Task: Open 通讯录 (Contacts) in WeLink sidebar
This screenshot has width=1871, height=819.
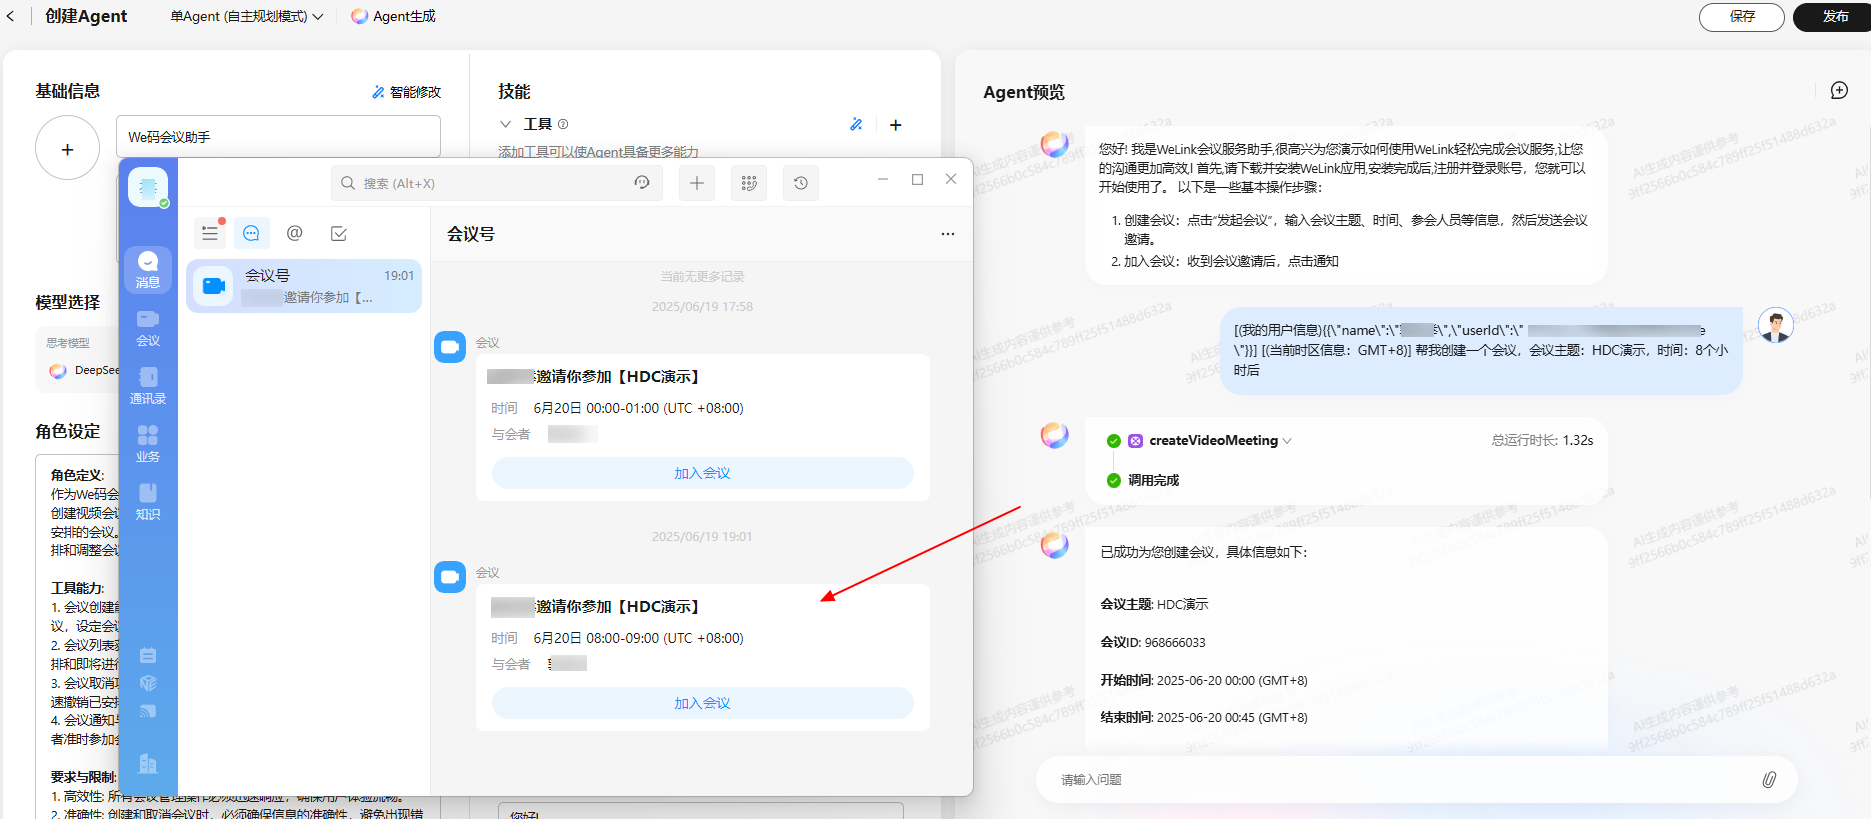Action: coord(148,386)
